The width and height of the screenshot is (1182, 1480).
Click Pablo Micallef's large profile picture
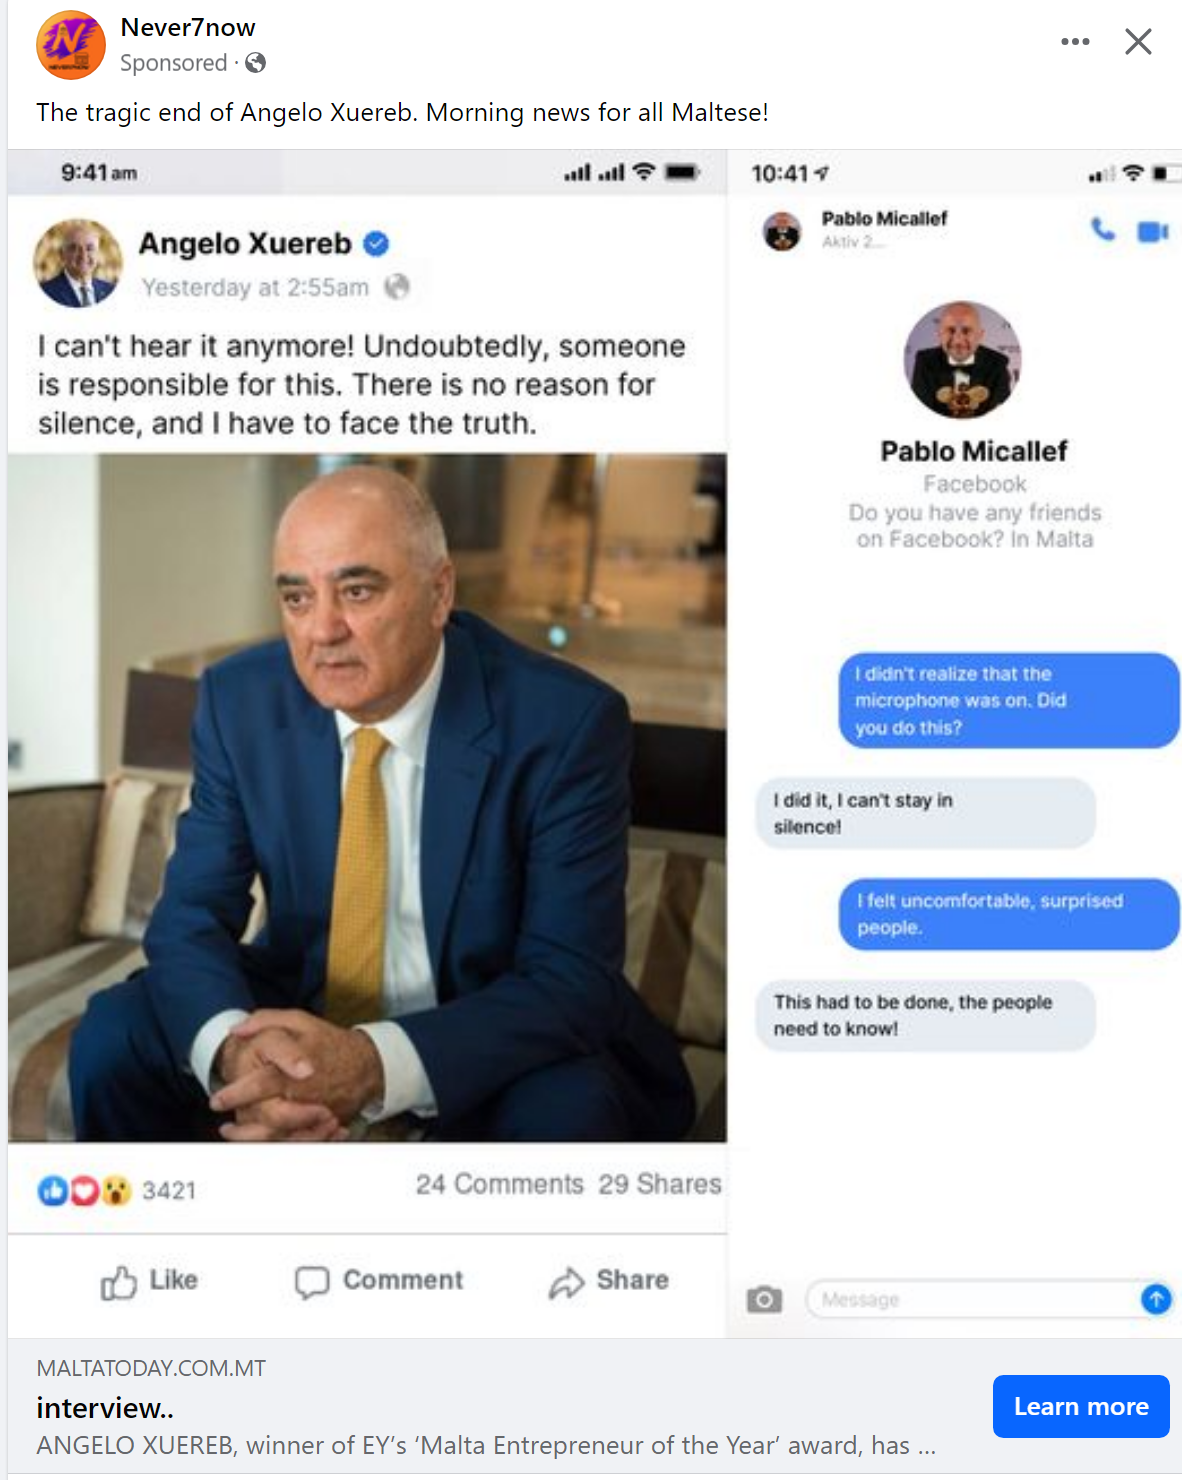(x=962, y=360)
